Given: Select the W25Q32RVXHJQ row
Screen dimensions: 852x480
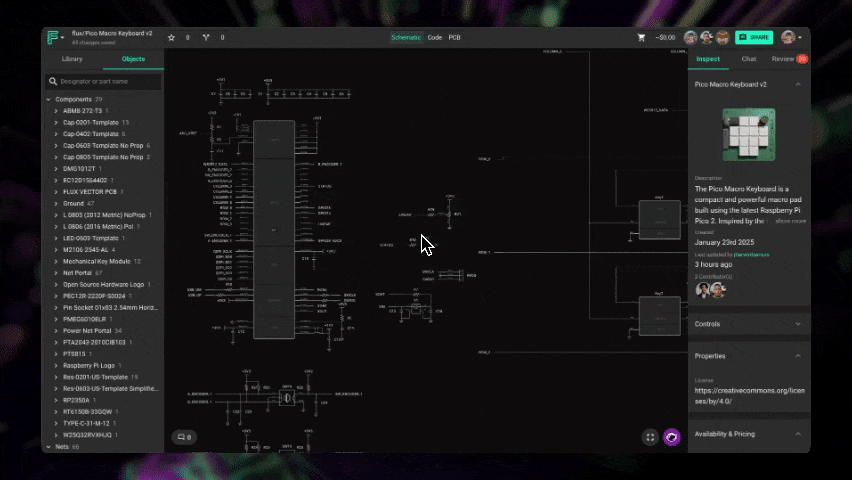Looking at the screenshot, I should (x=103, y=435).
